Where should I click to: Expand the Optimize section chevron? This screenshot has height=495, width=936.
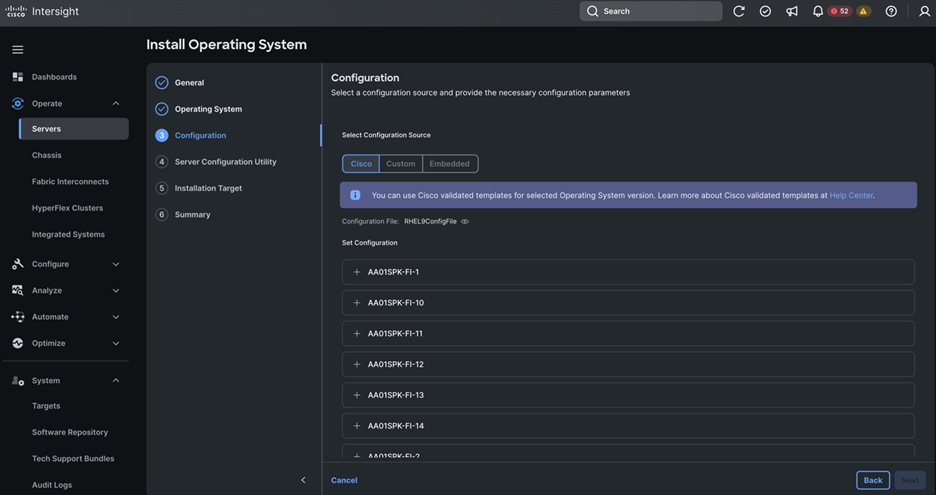116,343
